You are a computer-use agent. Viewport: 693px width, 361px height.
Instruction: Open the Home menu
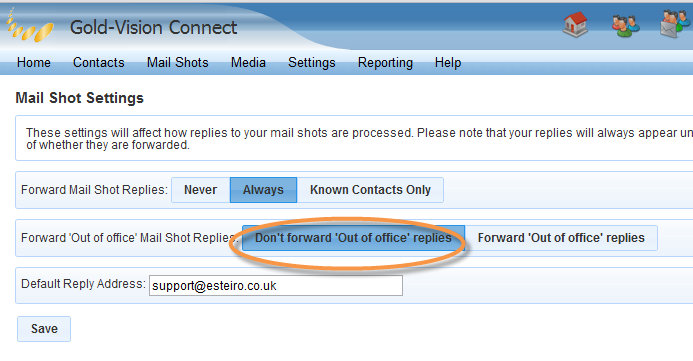coord(34,63)
